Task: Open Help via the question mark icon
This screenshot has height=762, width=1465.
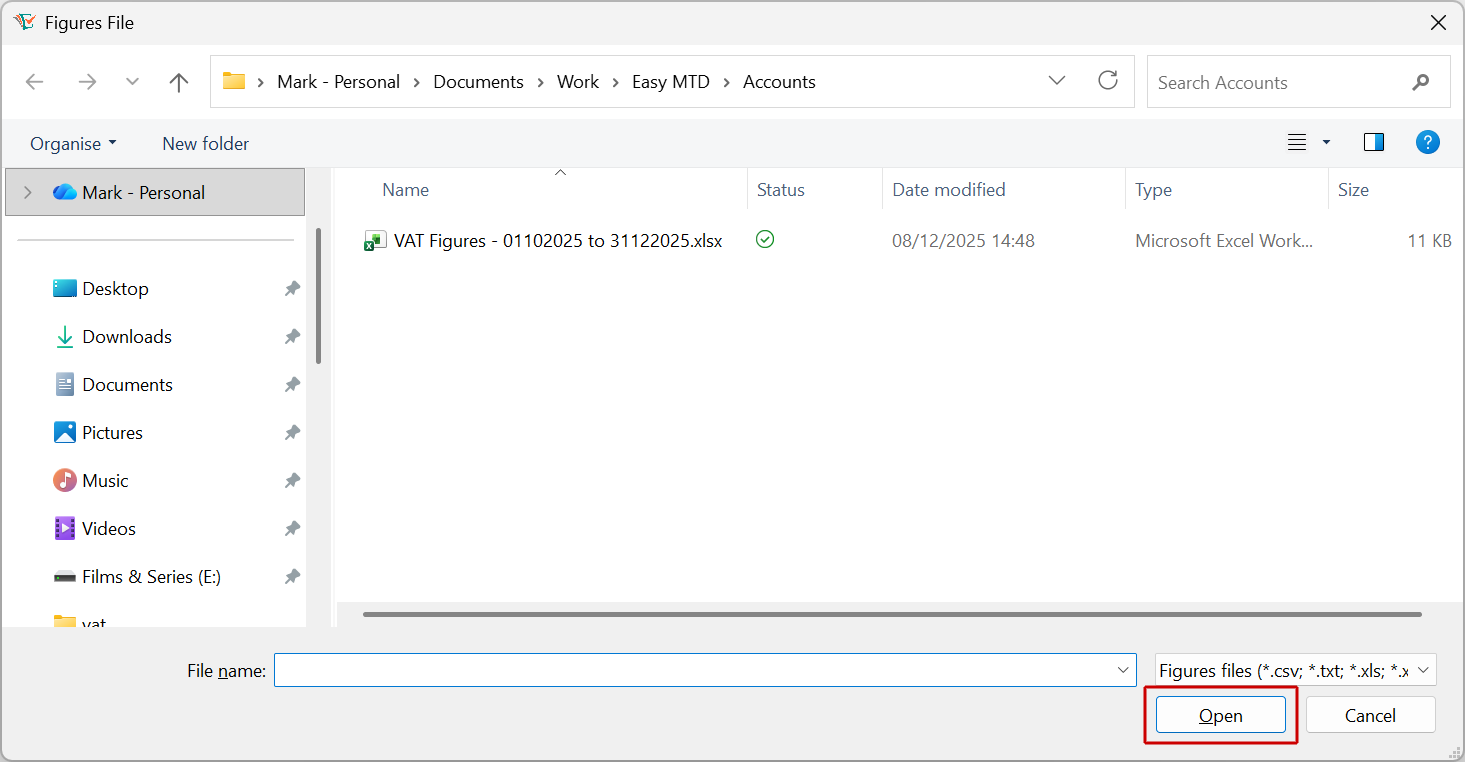Action: pos(1427,142)
